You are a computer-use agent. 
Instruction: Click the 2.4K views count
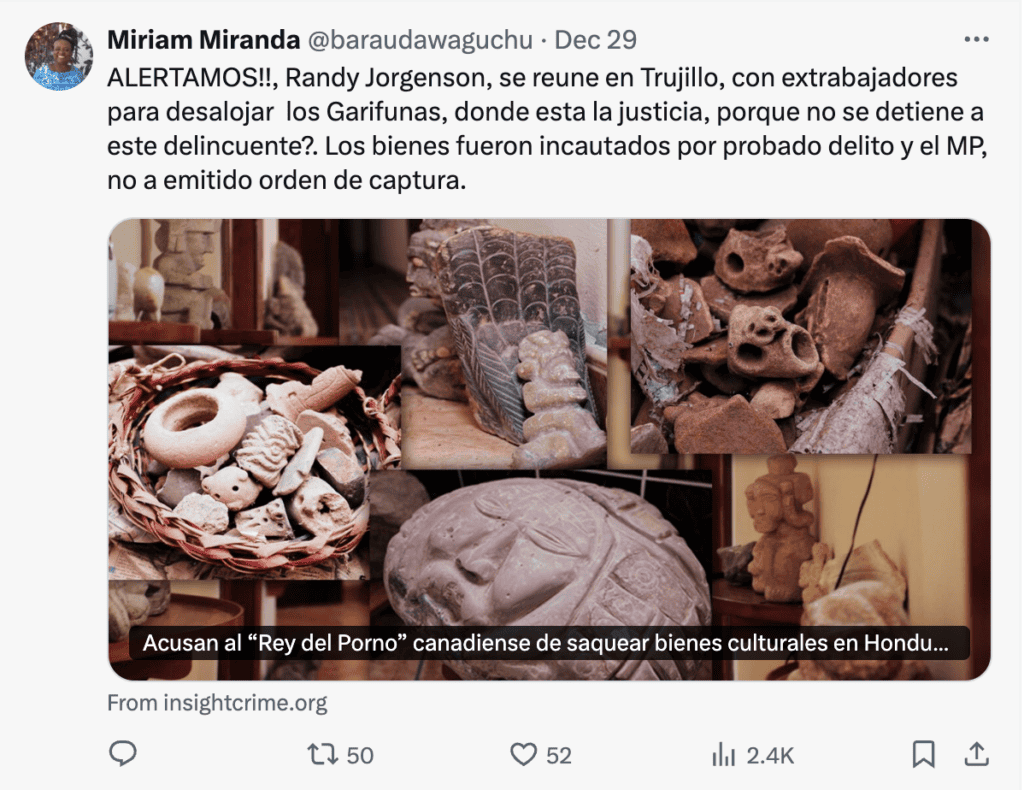pyautogui.click(x=770, y=755)
